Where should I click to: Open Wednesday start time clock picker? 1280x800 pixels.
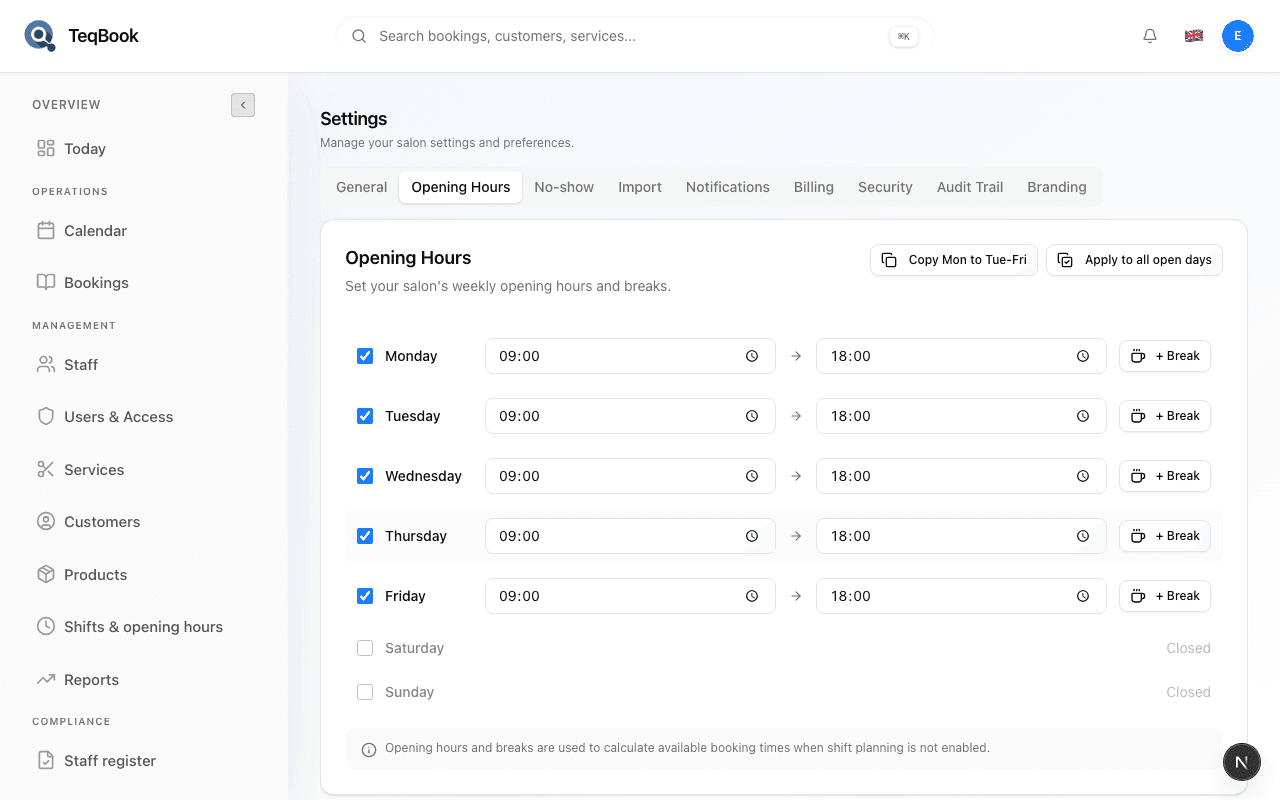tap(752, 476)
